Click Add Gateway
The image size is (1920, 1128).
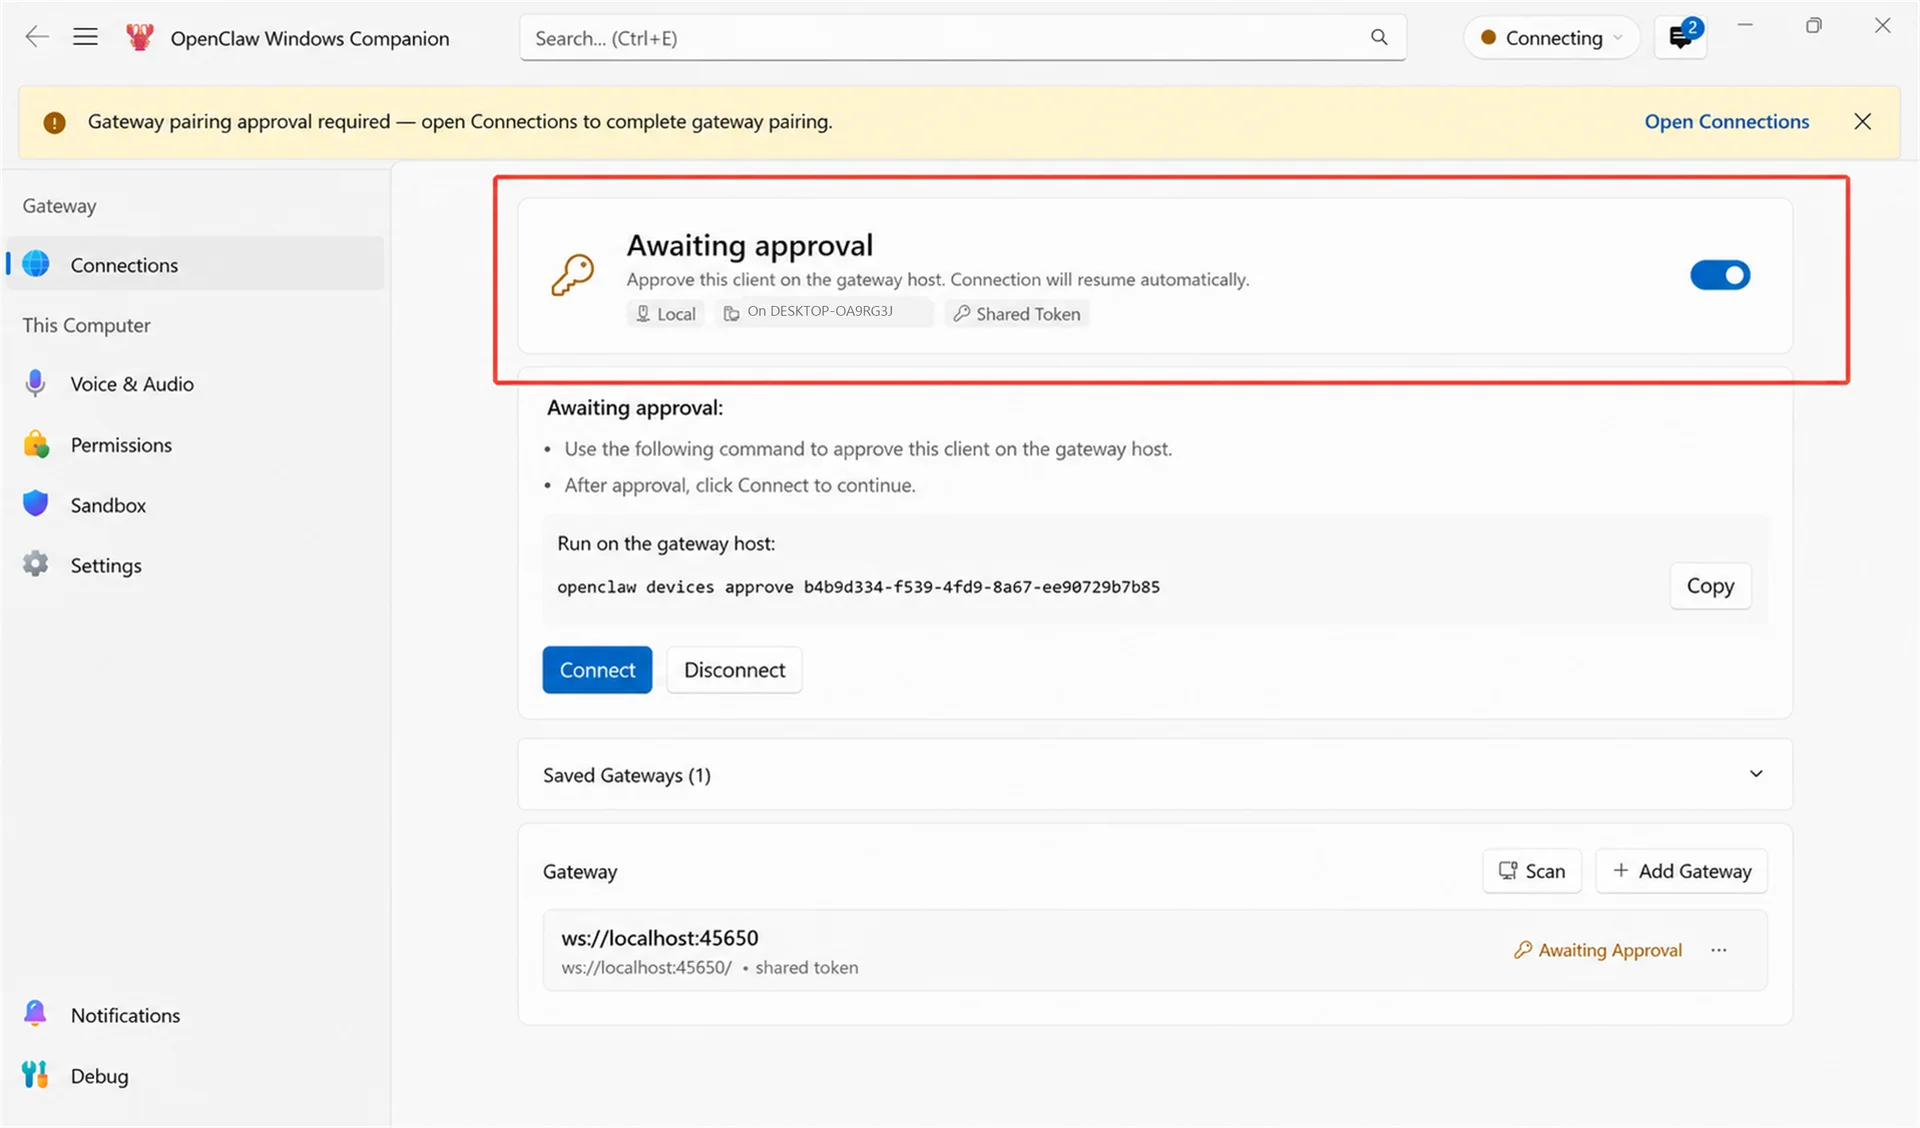coord(1682,871)
